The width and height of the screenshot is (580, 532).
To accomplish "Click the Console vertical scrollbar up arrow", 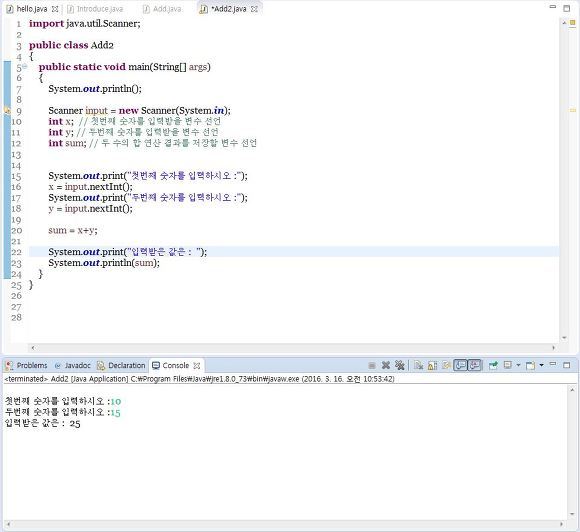I will point(572,390).
